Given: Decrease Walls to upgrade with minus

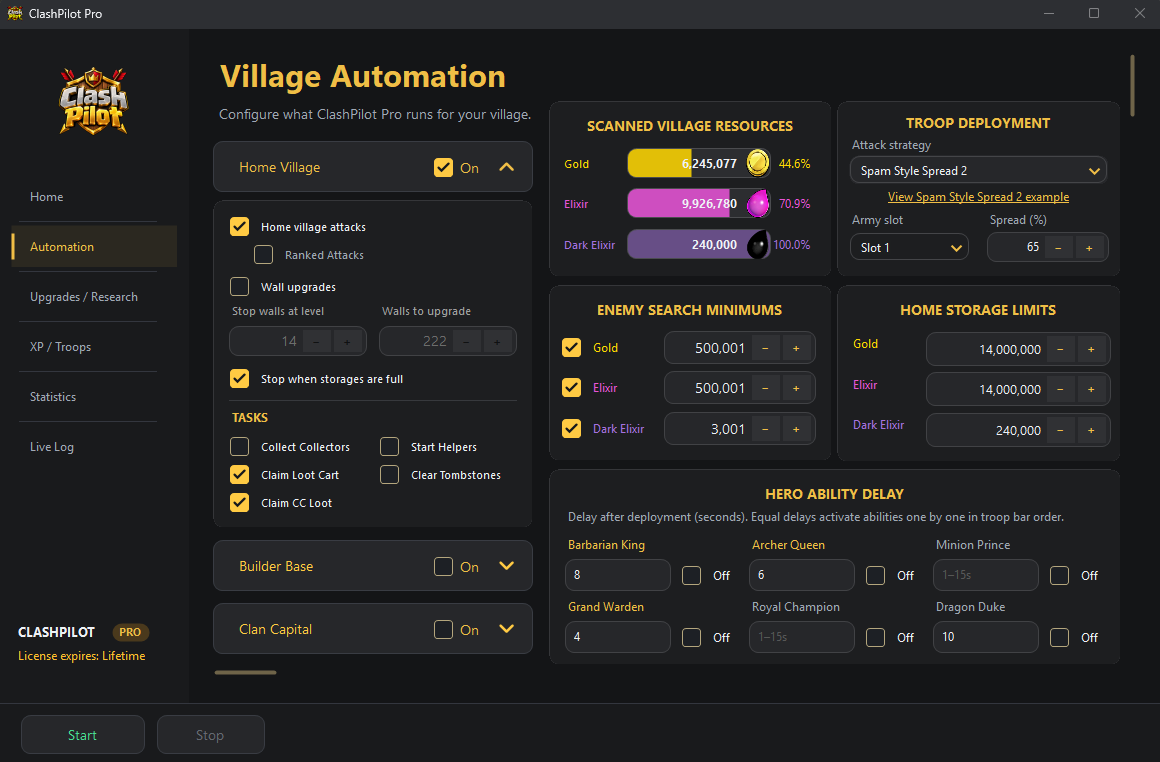Looking at the screenshot, I should coord(466,341).
